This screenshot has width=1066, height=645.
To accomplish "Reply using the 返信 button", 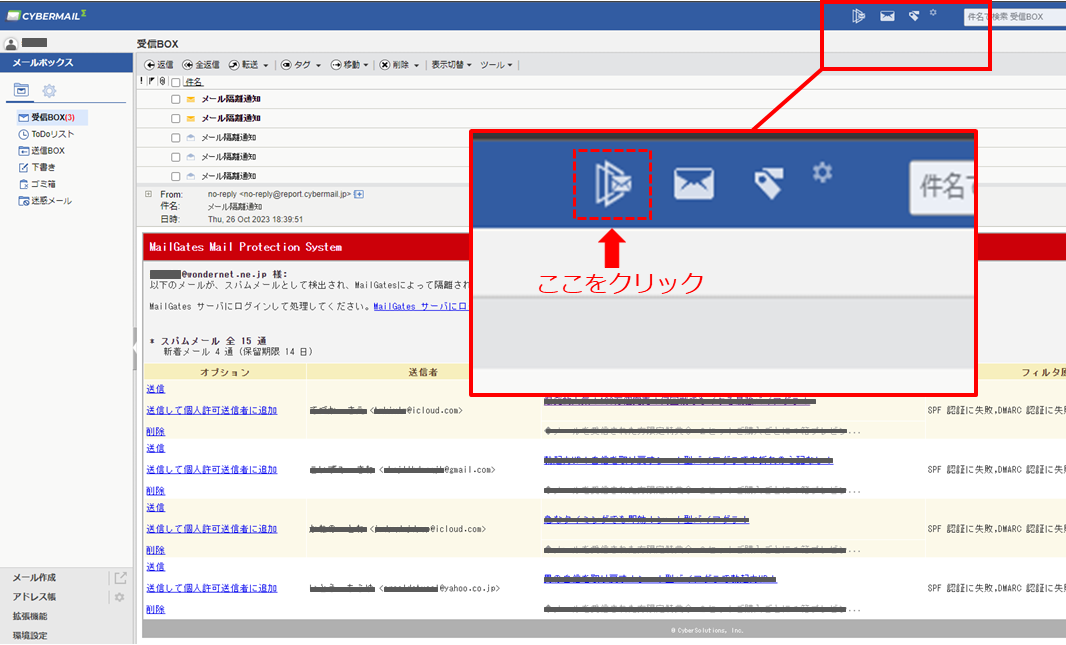I will pyautogui.click(x=159, y=65).
